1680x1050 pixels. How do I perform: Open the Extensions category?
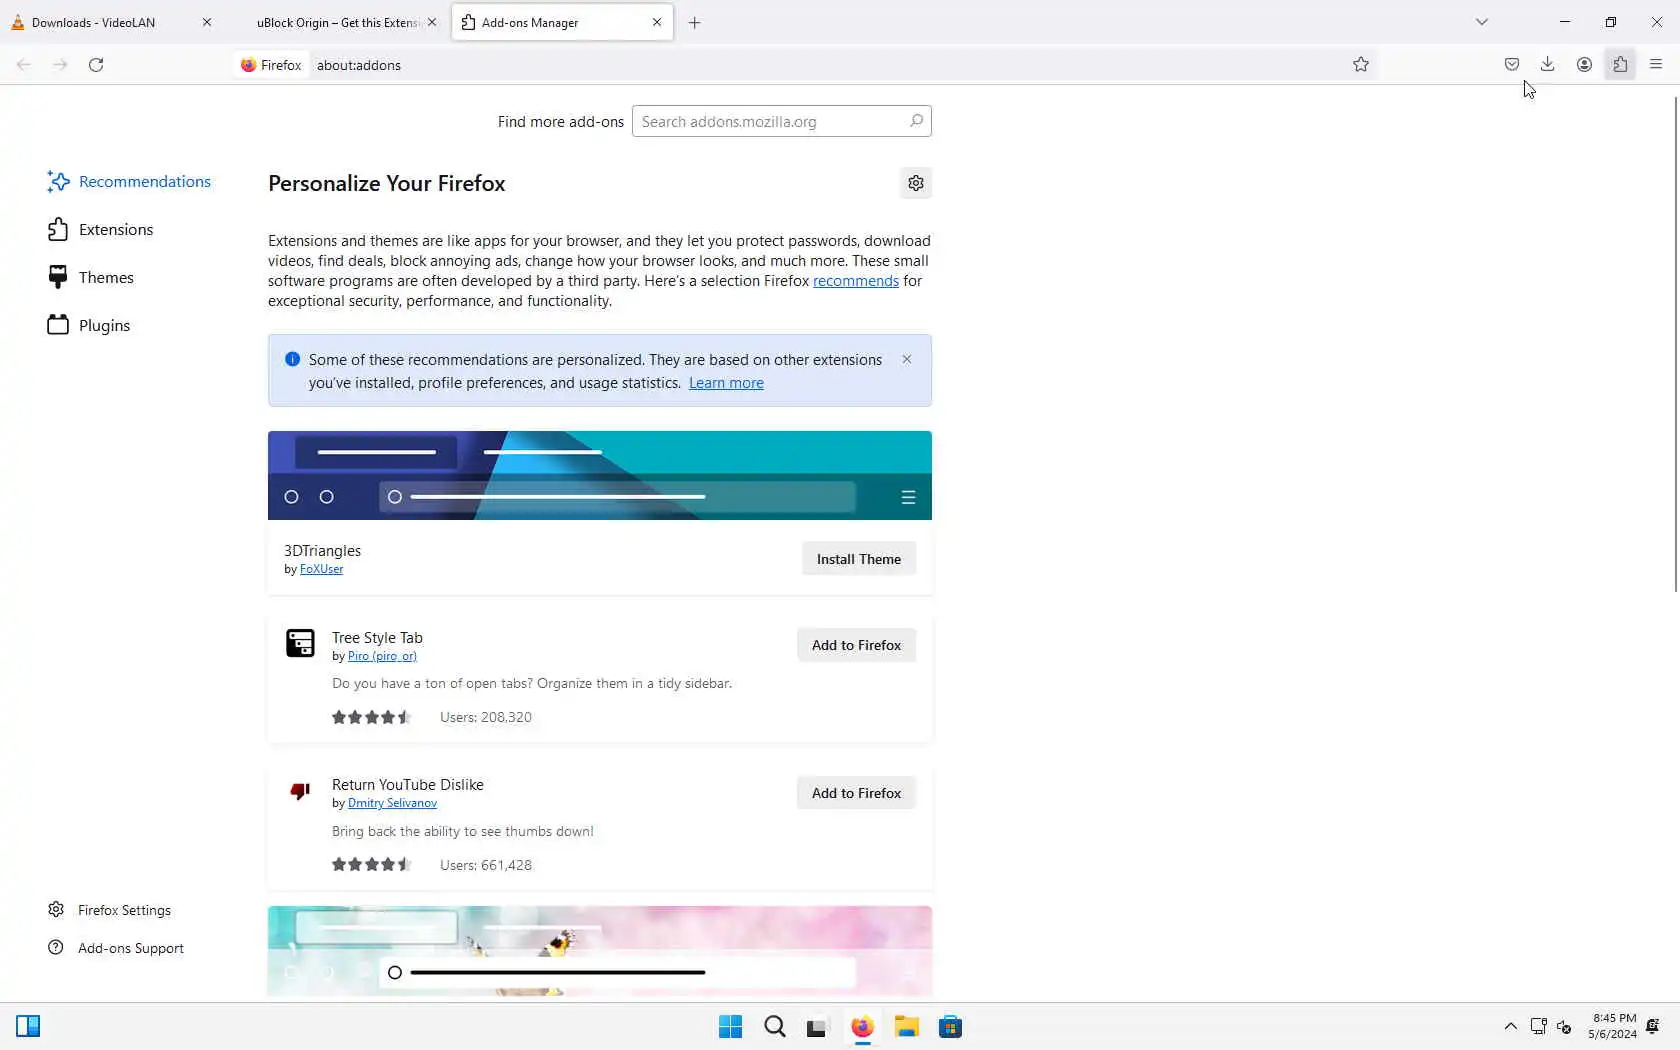[101, 229]
